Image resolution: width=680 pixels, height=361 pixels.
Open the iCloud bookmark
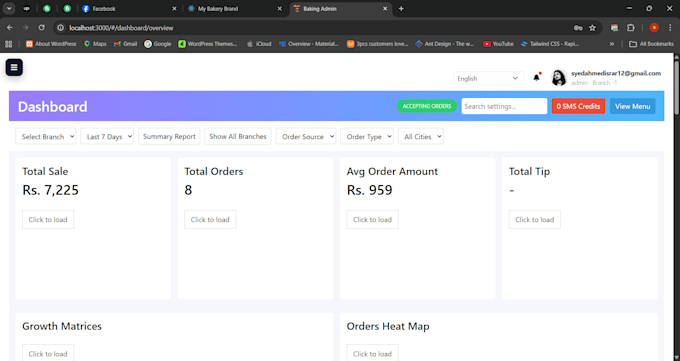pyautogui.click(x=259, y=44)
